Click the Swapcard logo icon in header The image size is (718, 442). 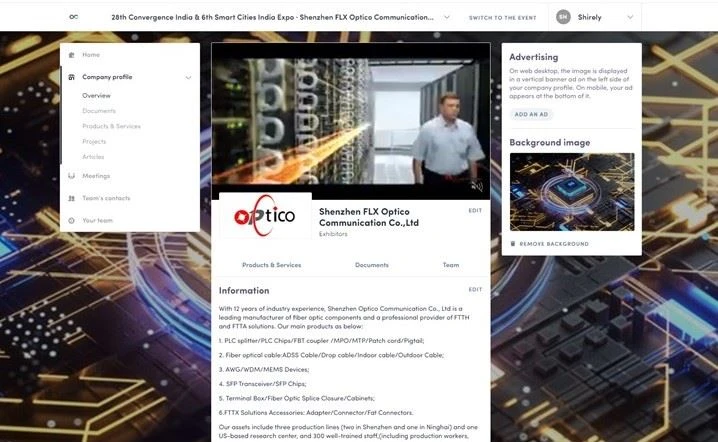[x=73, y=17]
